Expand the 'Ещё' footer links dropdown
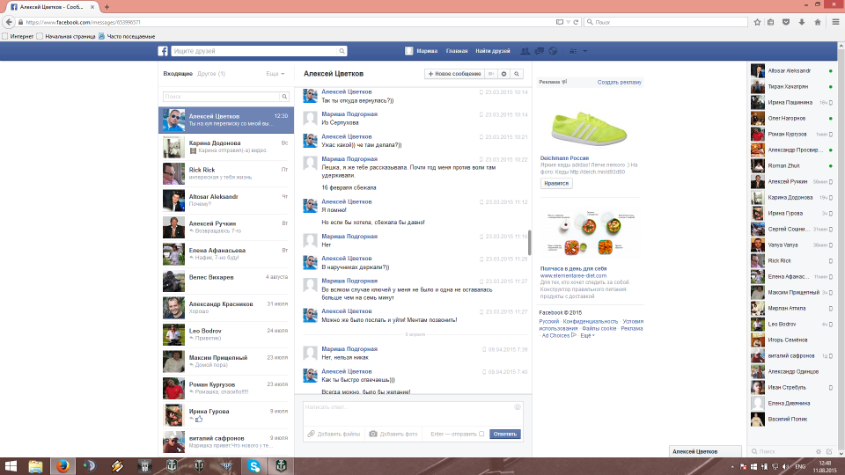 (587, 335)
